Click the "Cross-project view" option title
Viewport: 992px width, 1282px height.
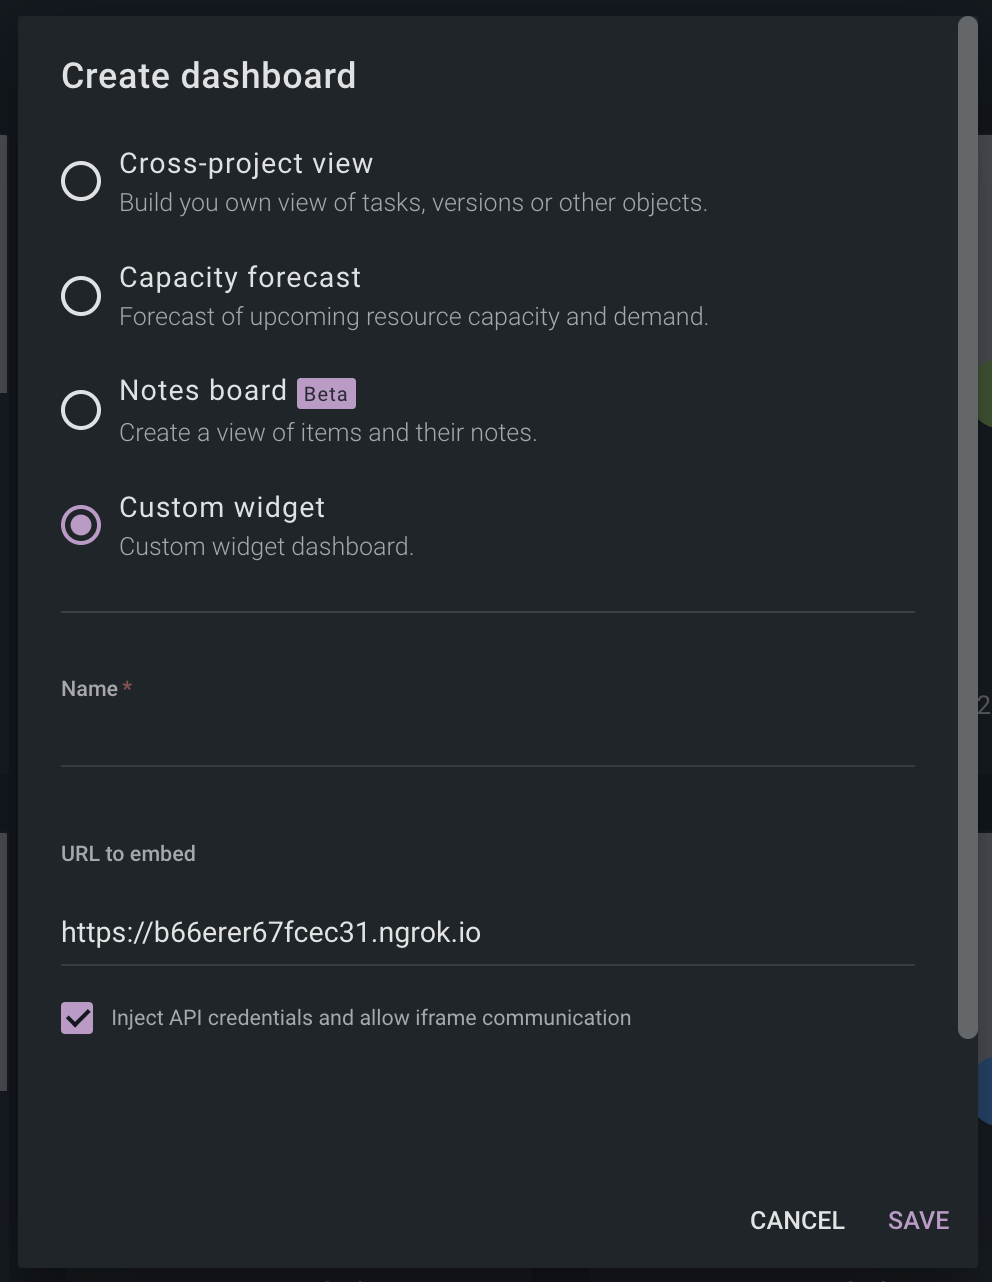click(246, 163)
